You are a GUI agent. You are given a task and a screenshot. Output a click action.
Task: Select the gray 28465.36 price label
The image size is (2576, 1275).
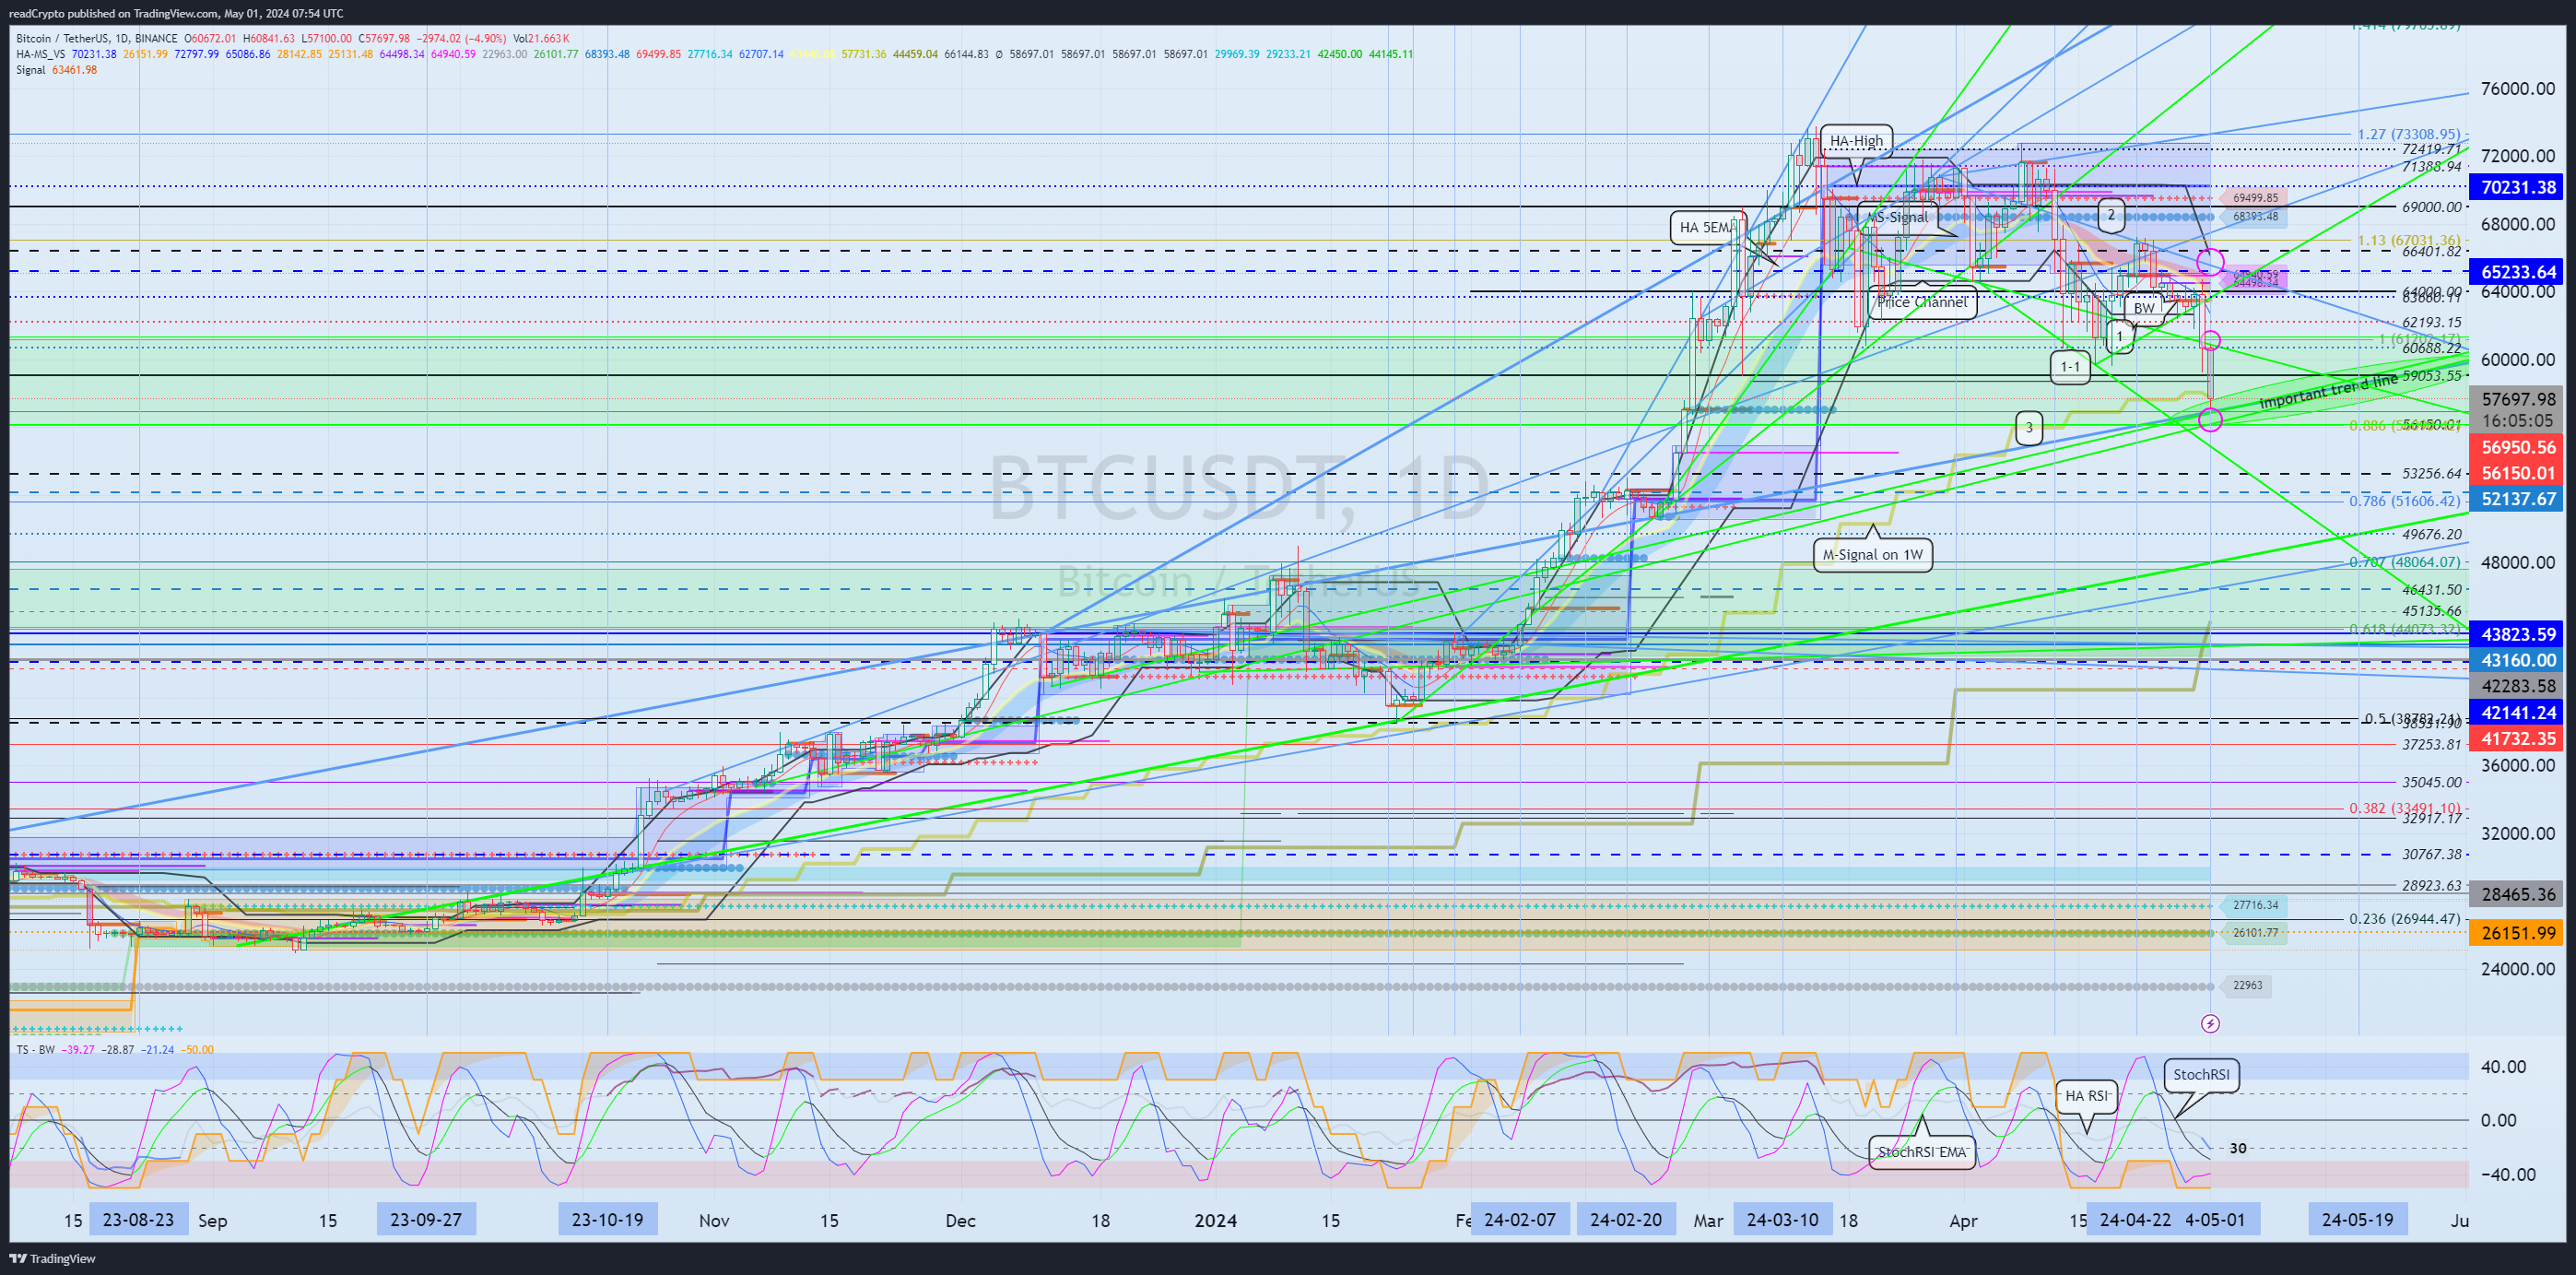click(x=2518, y=895)
